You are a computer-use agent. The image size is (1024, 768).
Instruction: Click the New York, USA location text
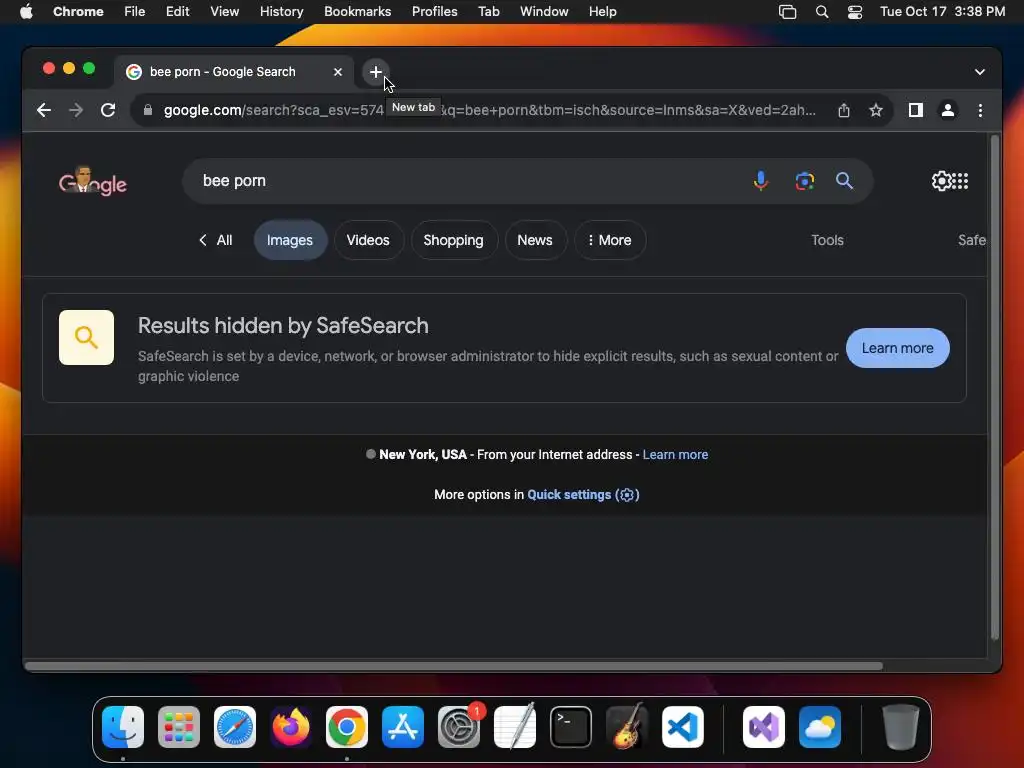(x=423, y=455)
